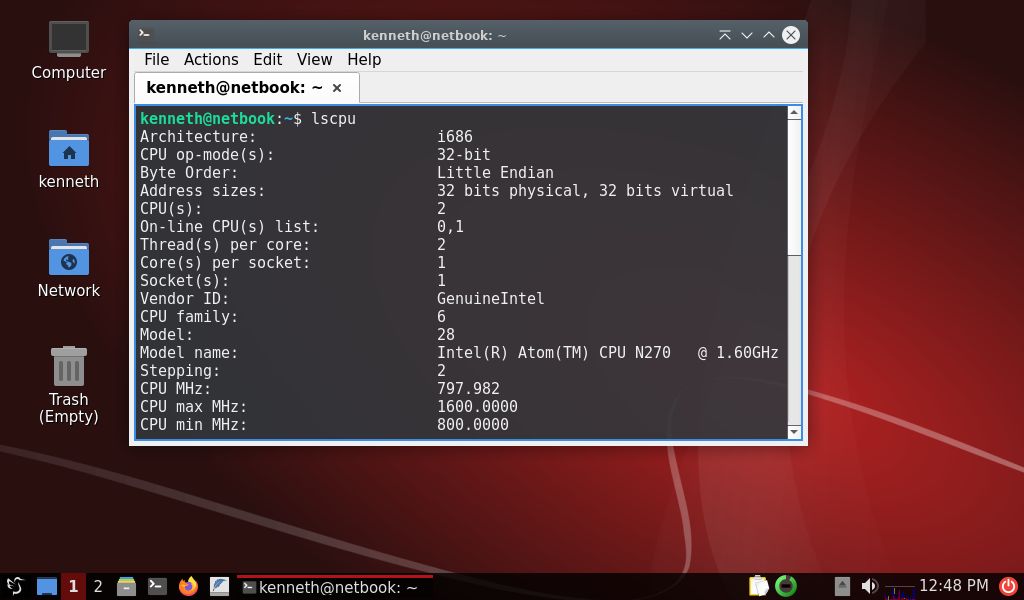
Task: Click the green update notifier tray icon
Action: coord(786,586)
